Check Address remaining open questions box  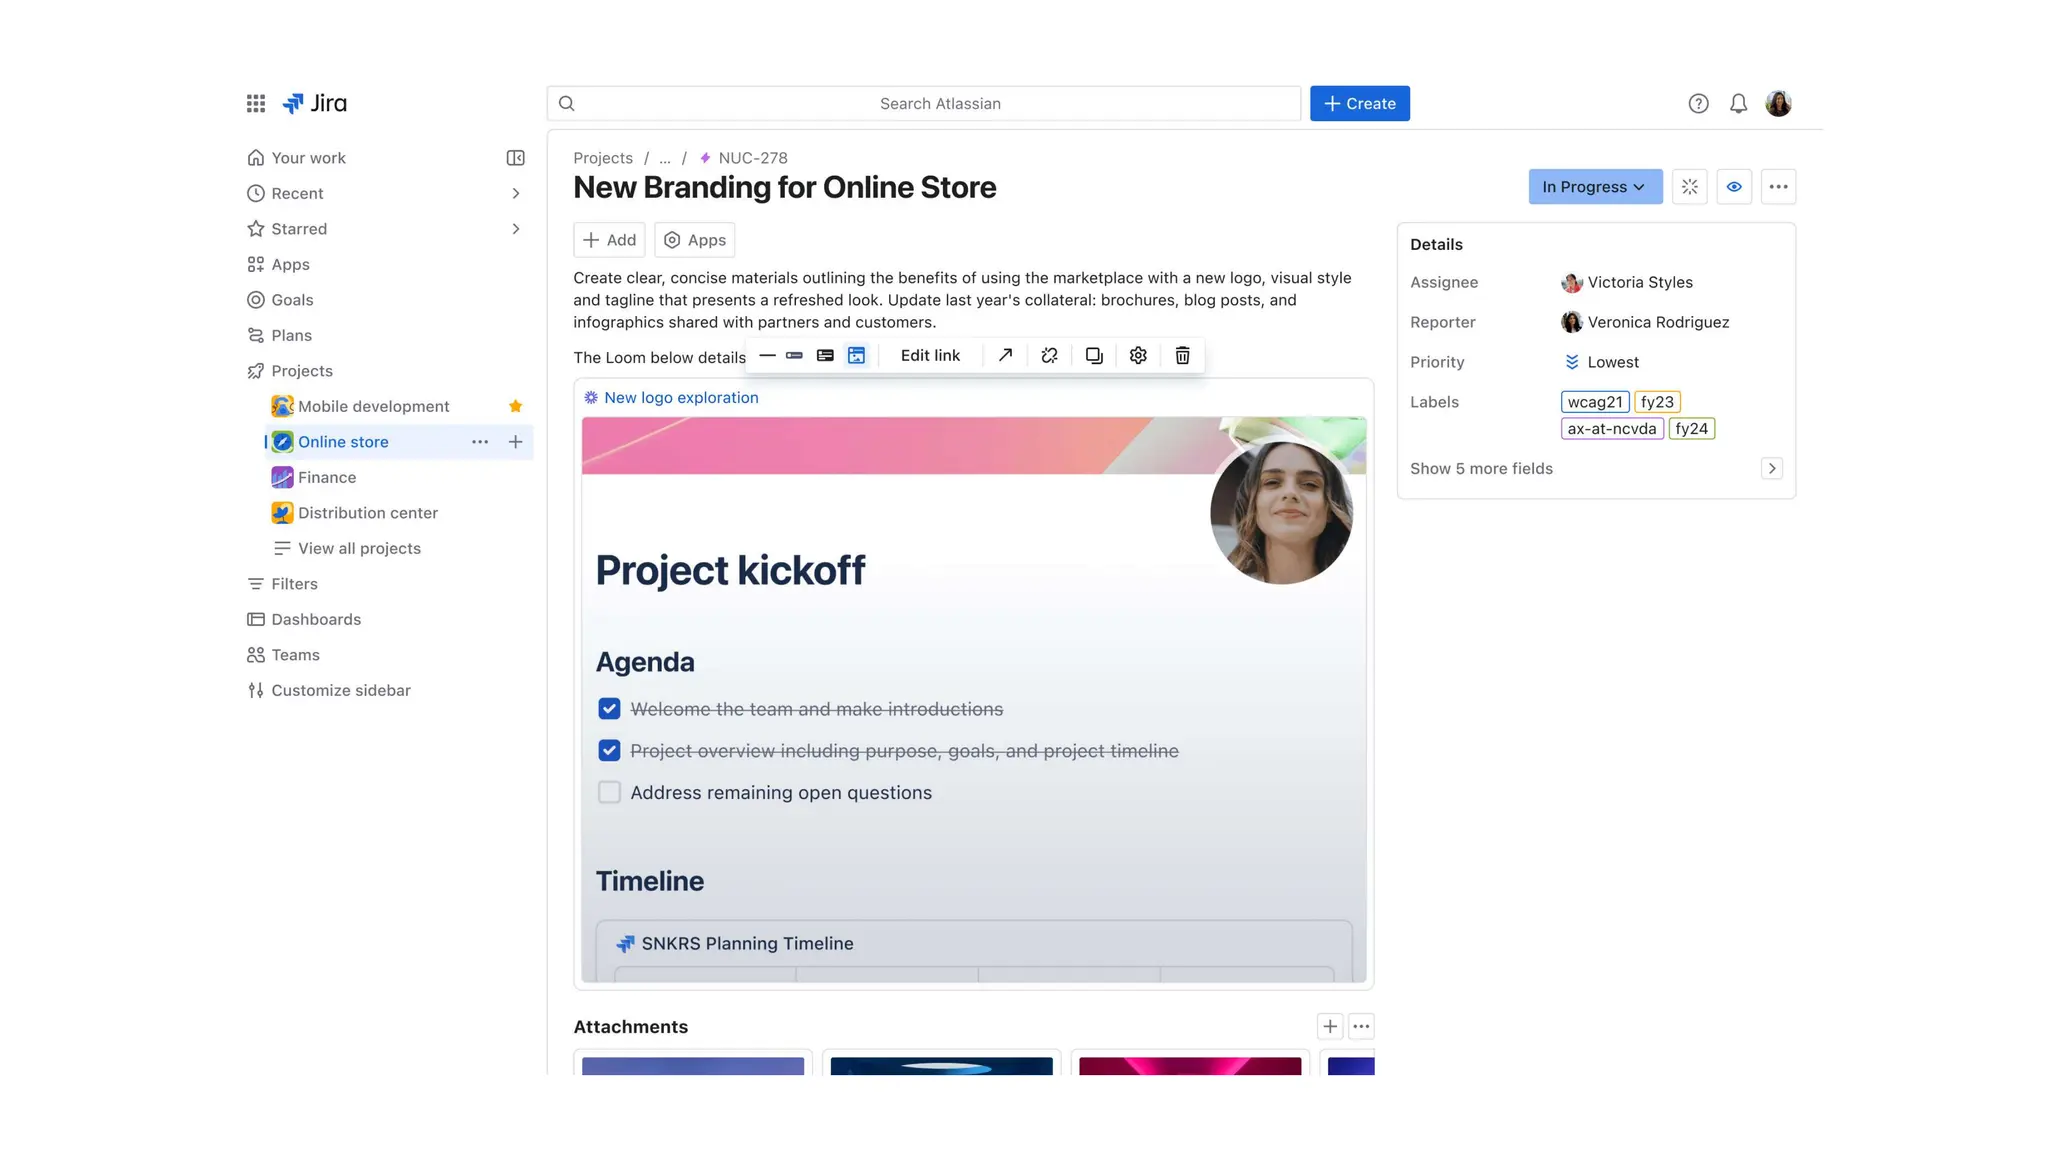pos(609,793)
